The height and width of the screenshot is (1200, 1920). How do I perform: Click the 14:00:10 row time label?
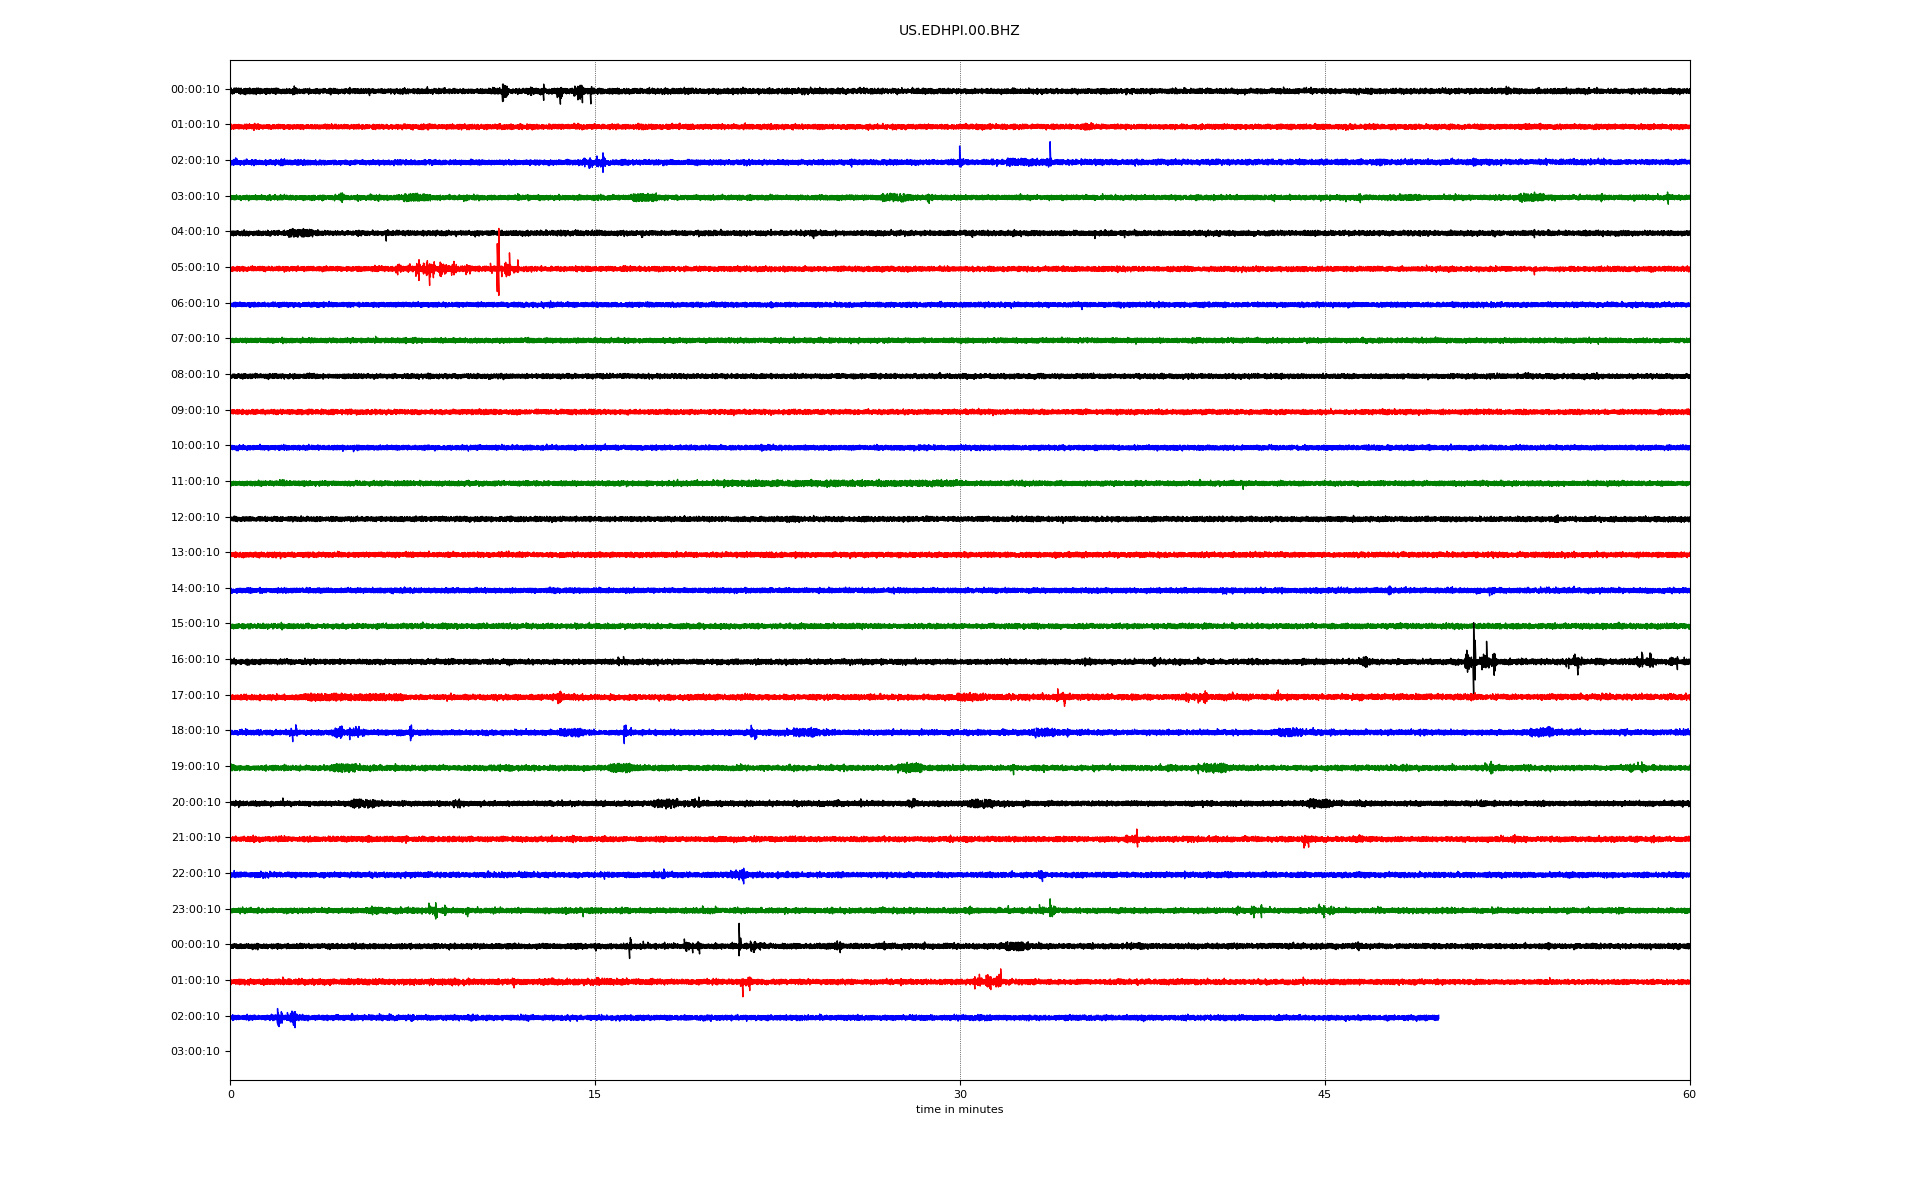click(x=195, y=589)
